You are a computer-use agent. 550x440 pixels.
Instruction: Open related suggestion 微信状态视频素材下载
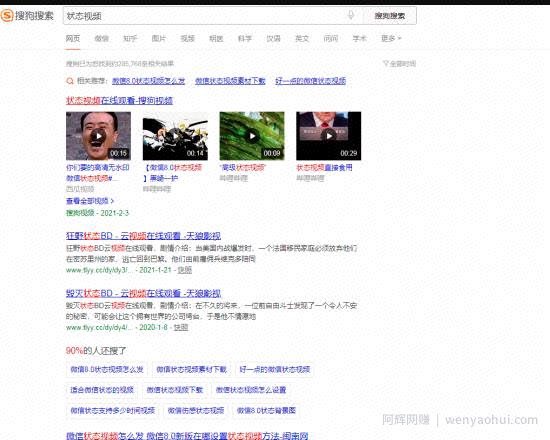pos(230,81)
